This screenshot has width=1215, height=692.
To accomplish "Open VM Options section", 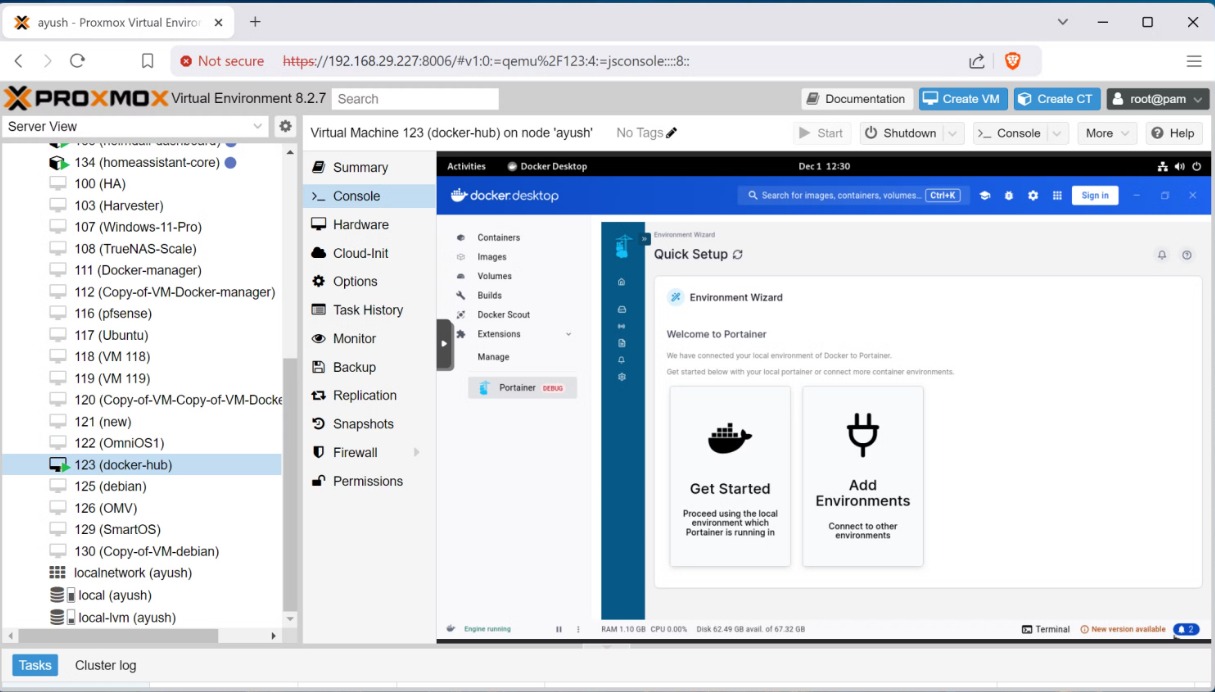I will coord(369,282).
